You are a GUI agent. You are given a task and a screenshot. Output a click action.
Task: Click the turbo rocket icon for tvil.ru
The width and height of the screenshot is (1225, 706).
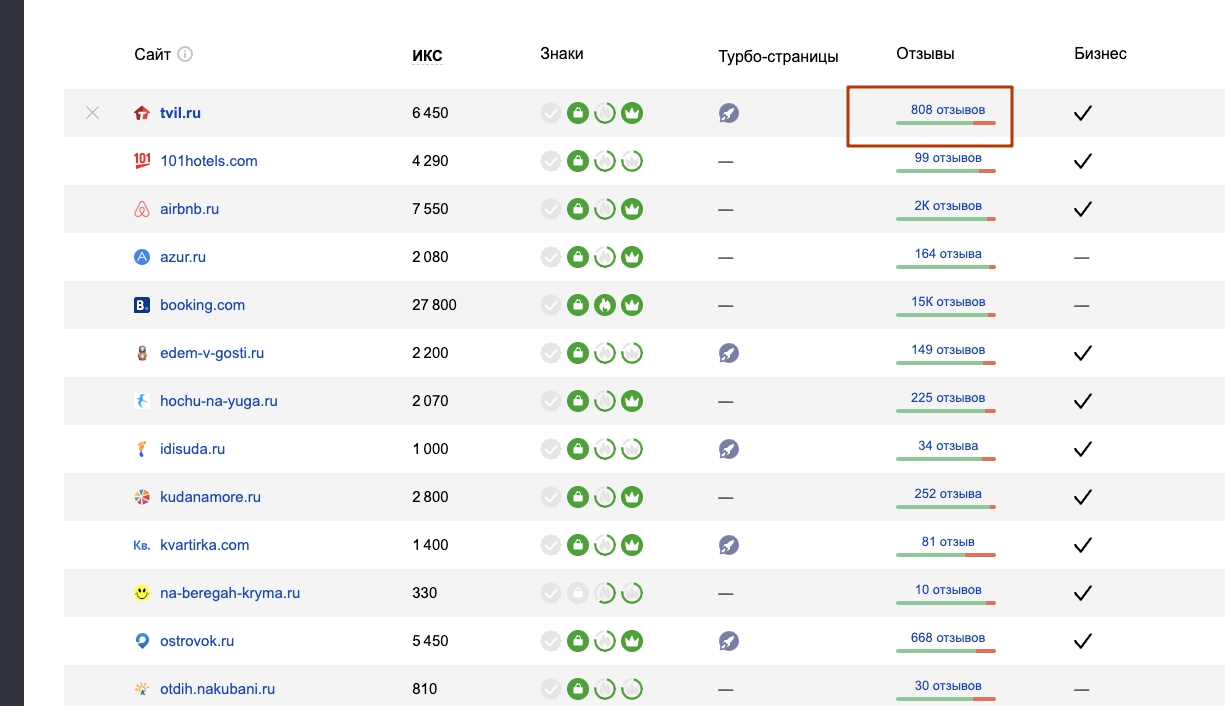[728, 113]
